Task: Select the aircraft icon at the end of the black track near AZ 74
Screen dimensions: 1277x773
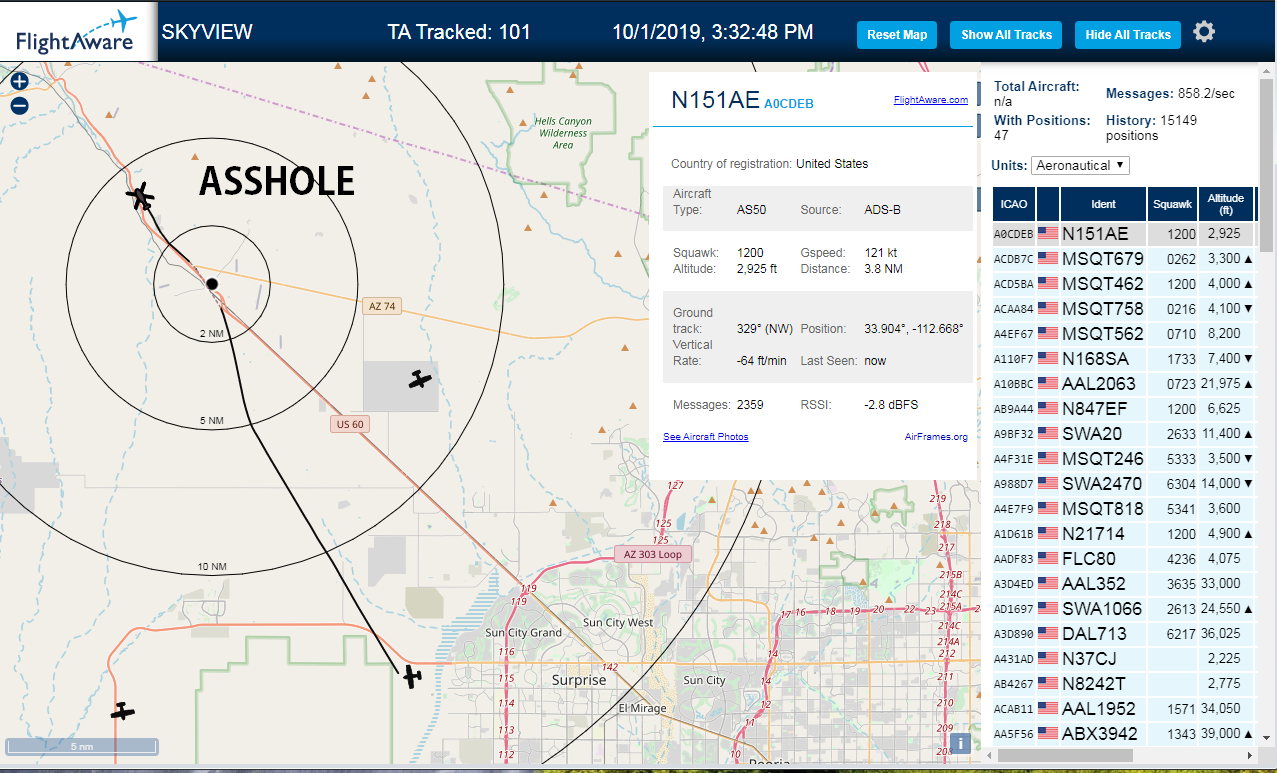Action: [141, 197]
